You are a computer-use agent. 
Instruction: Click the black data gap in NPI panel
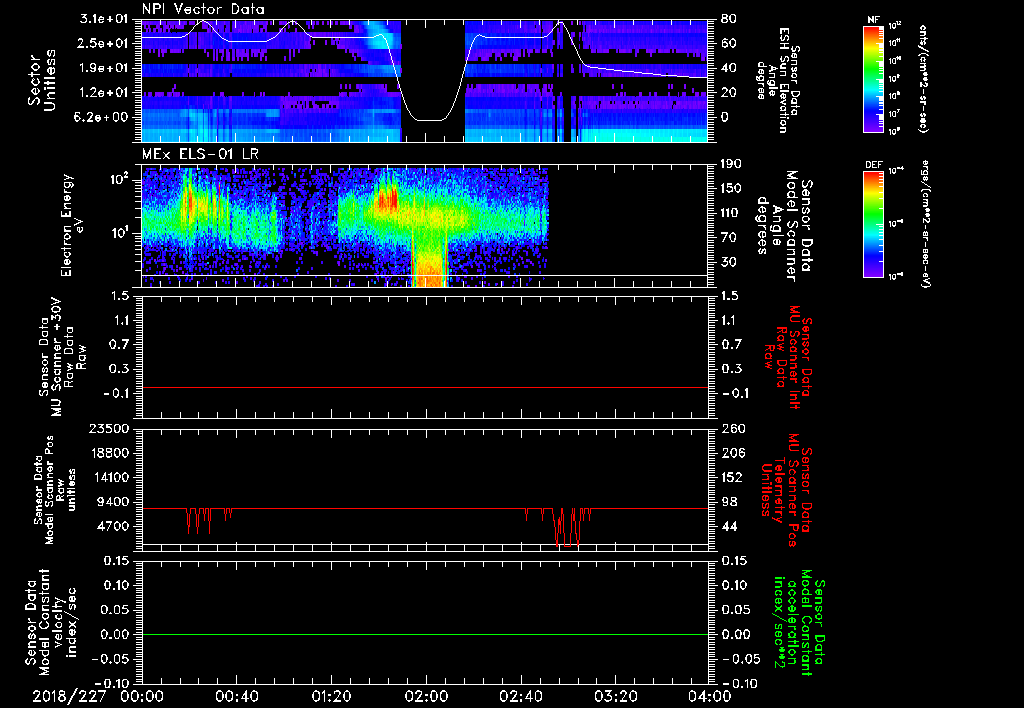point(432,80)
